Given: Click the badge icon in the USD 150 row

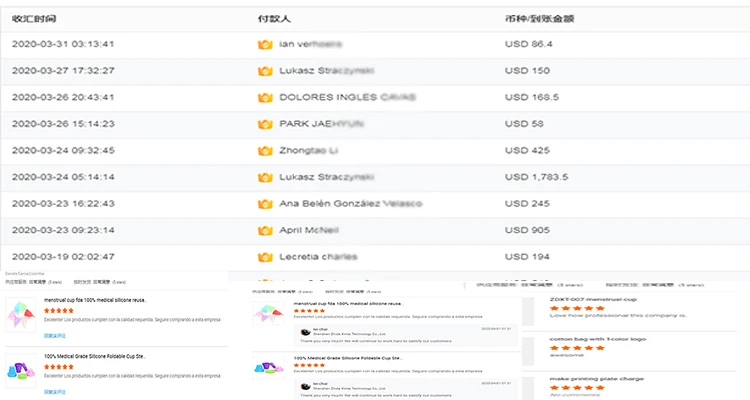Looking at the screenshot, I should click(x=265, y=71).
